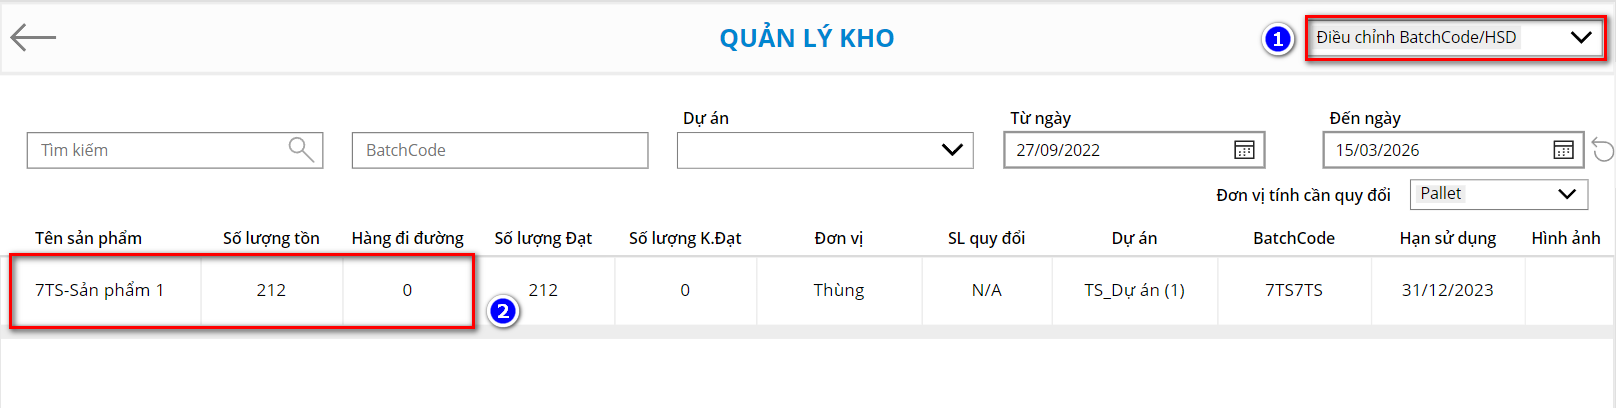This screenshot has width=1616, height=408.
Task: Select the 7TS-Sản phẩm 1 row
Action: coord(100,290)
